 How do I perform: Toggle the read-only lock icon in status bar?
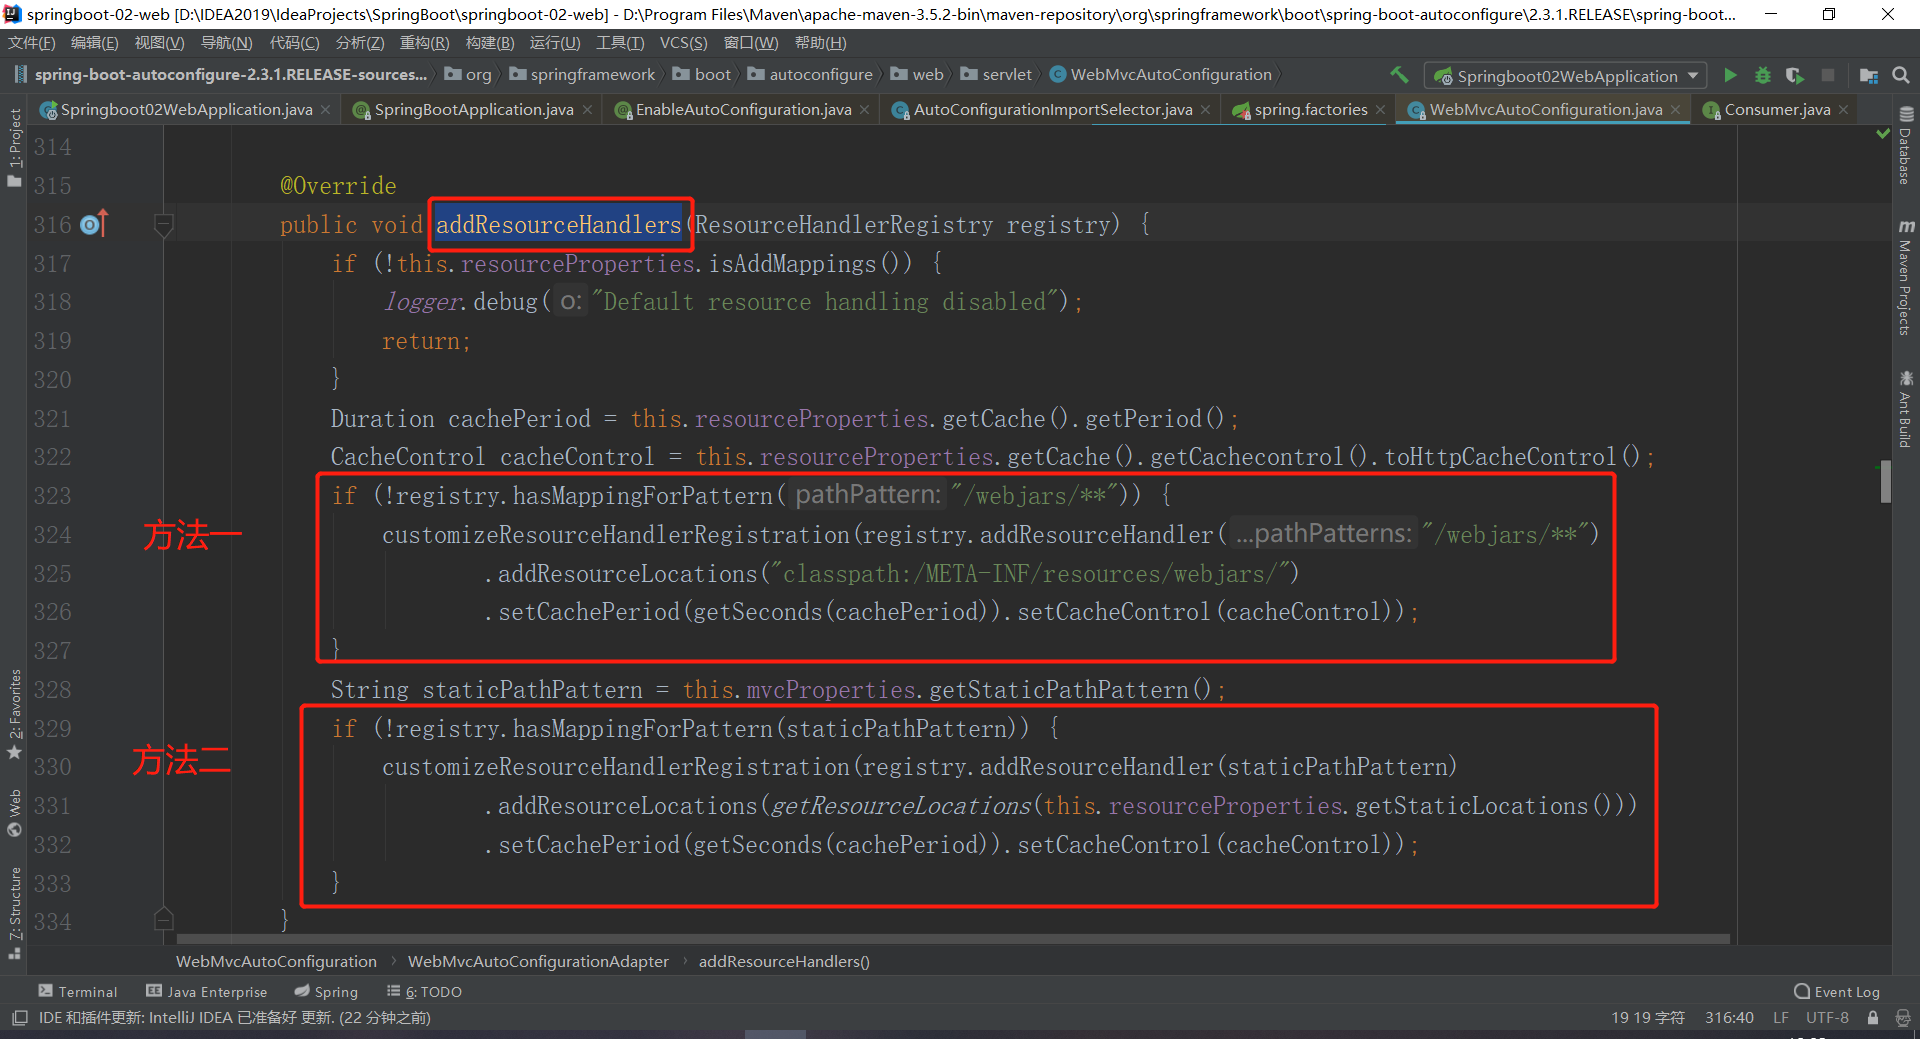coord(1873,1018)
